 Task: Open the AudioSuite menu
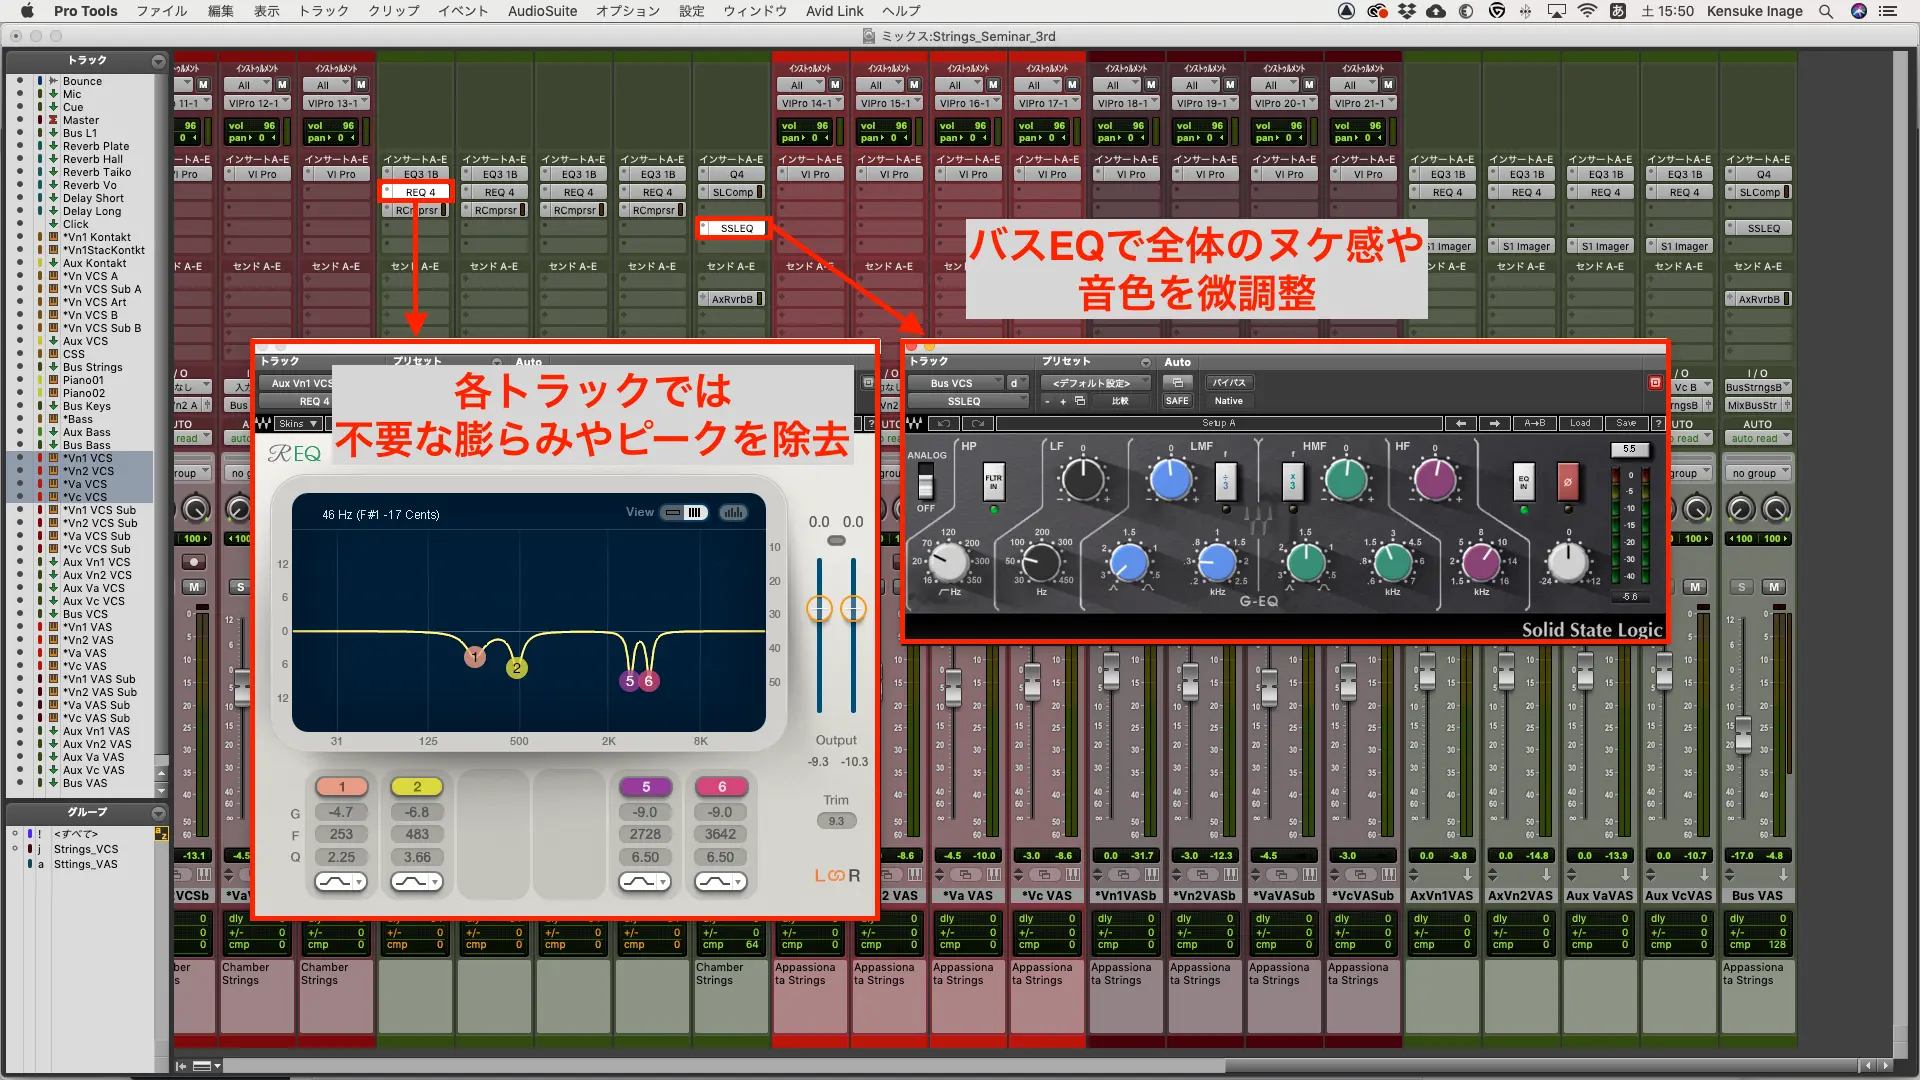(542, 11)
